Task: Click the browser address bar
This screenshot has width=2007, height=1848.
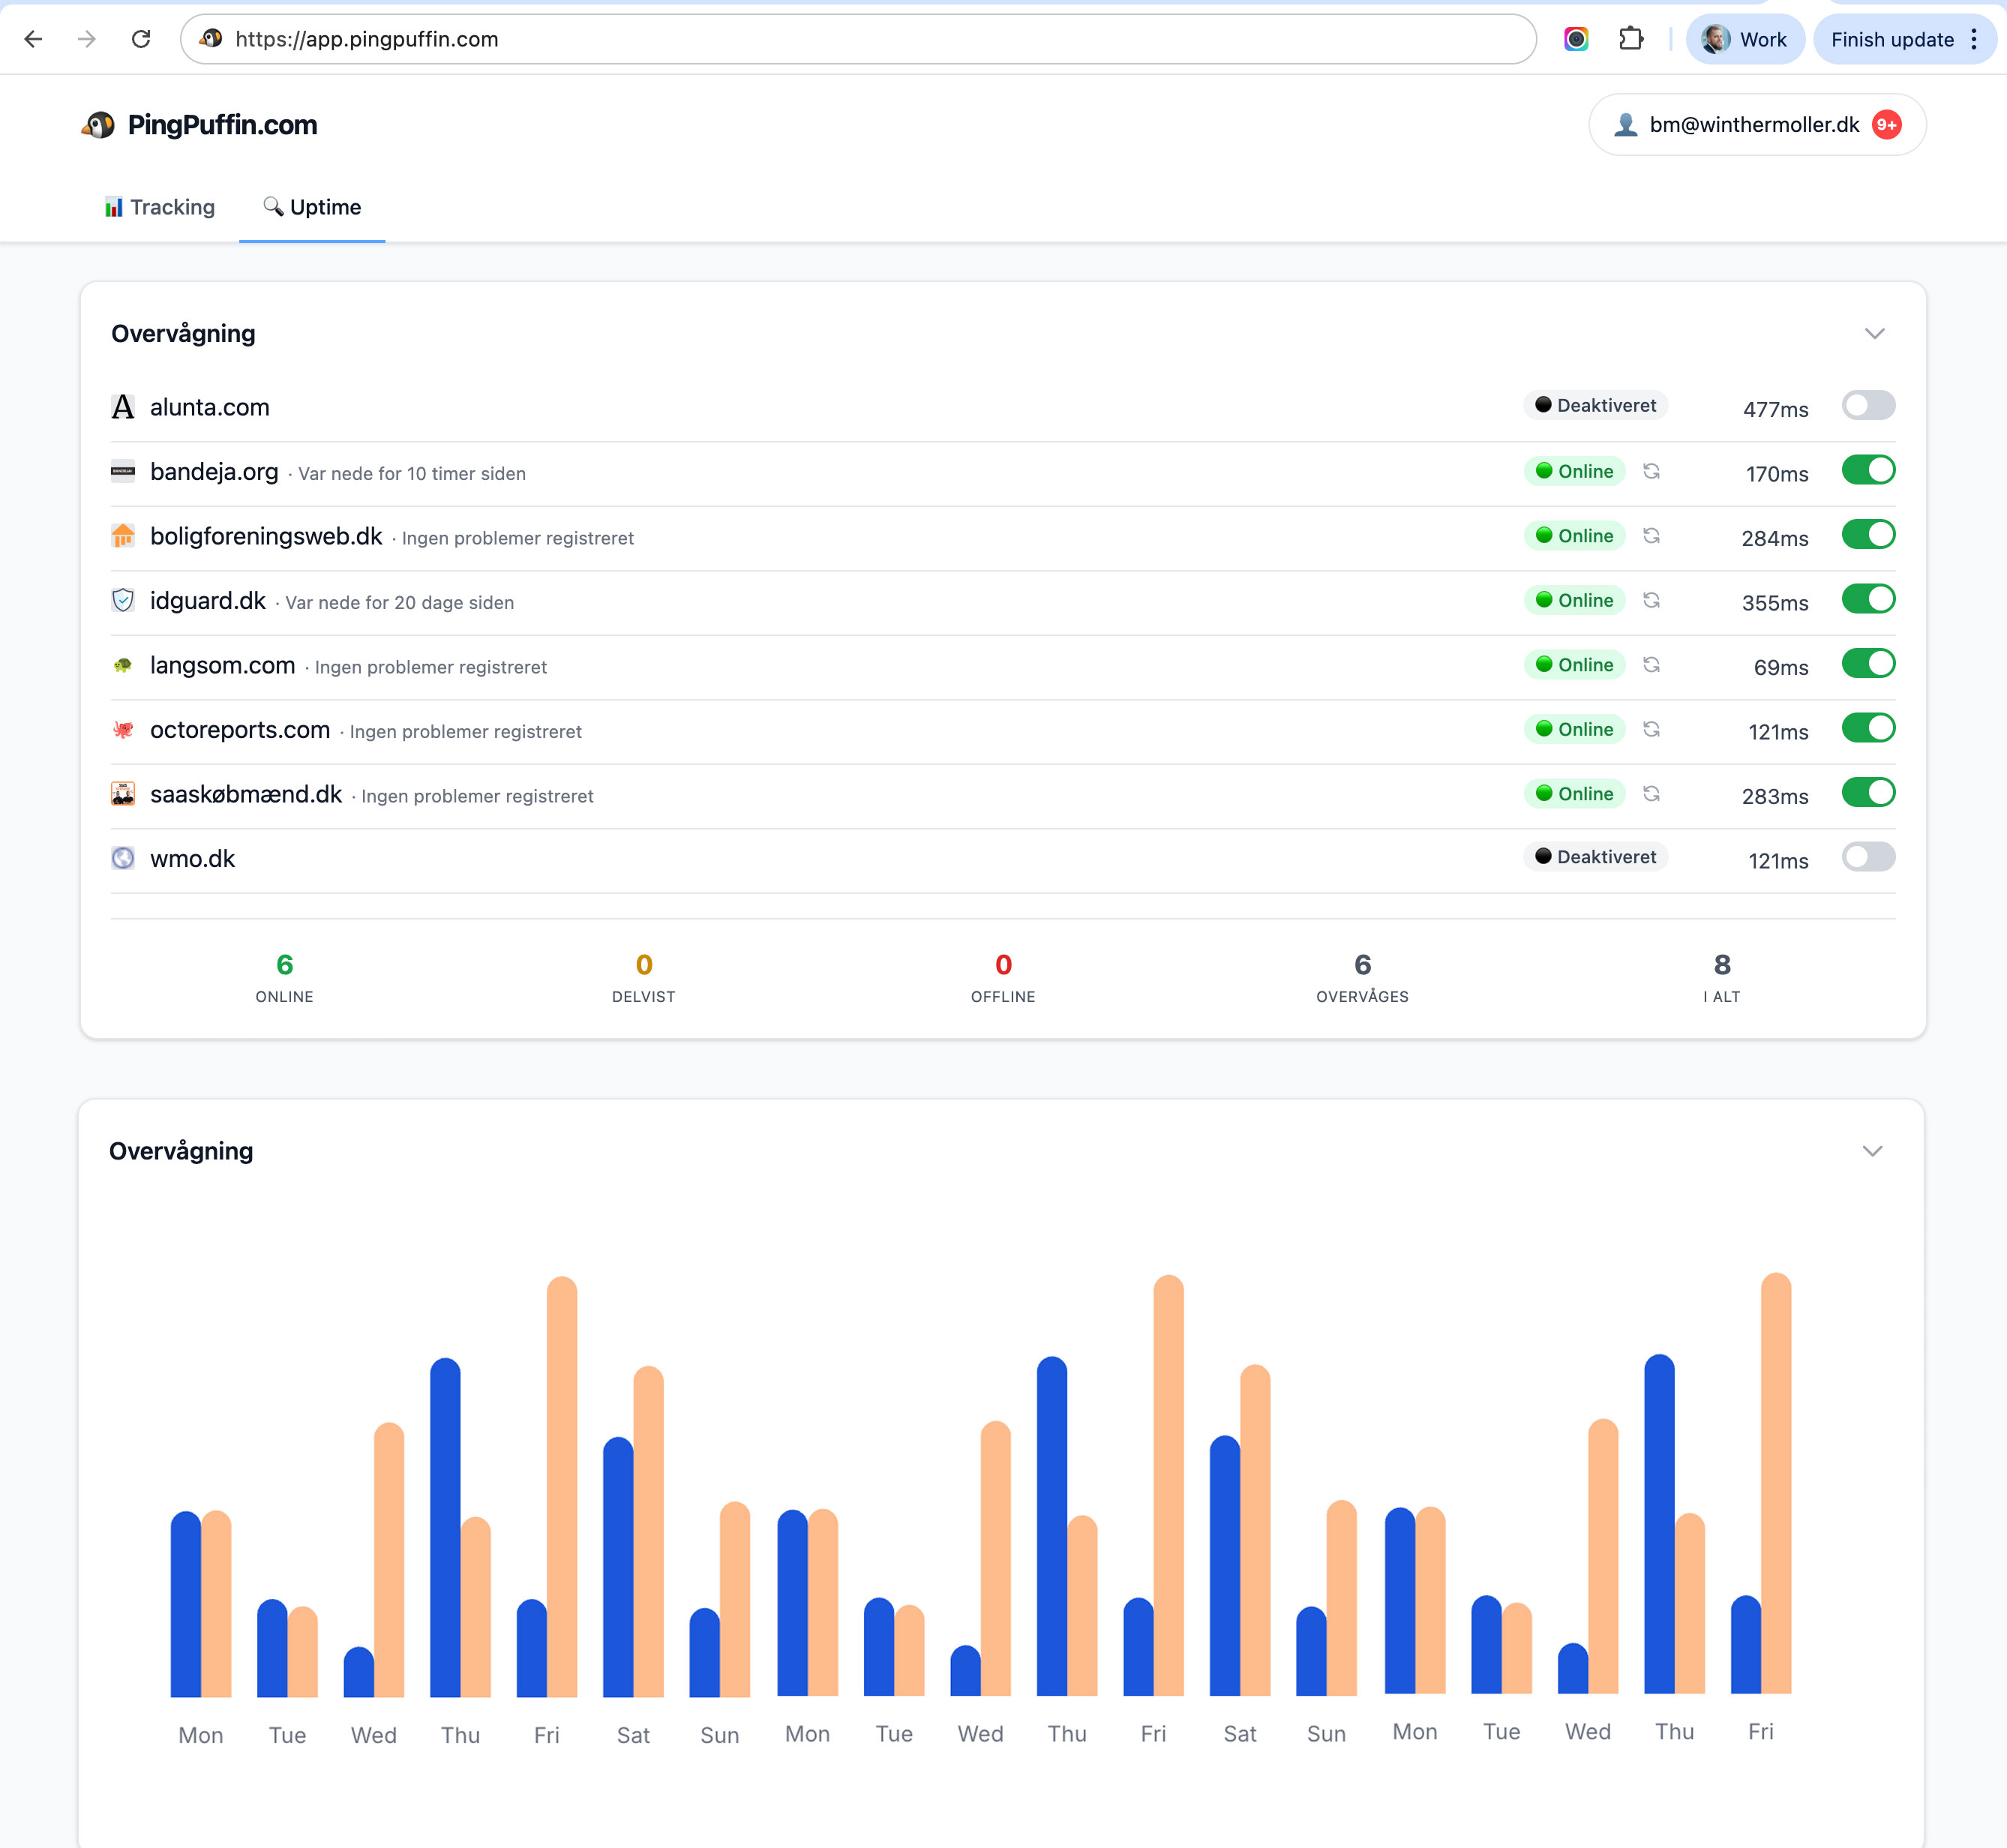Action: pos(700,40)
